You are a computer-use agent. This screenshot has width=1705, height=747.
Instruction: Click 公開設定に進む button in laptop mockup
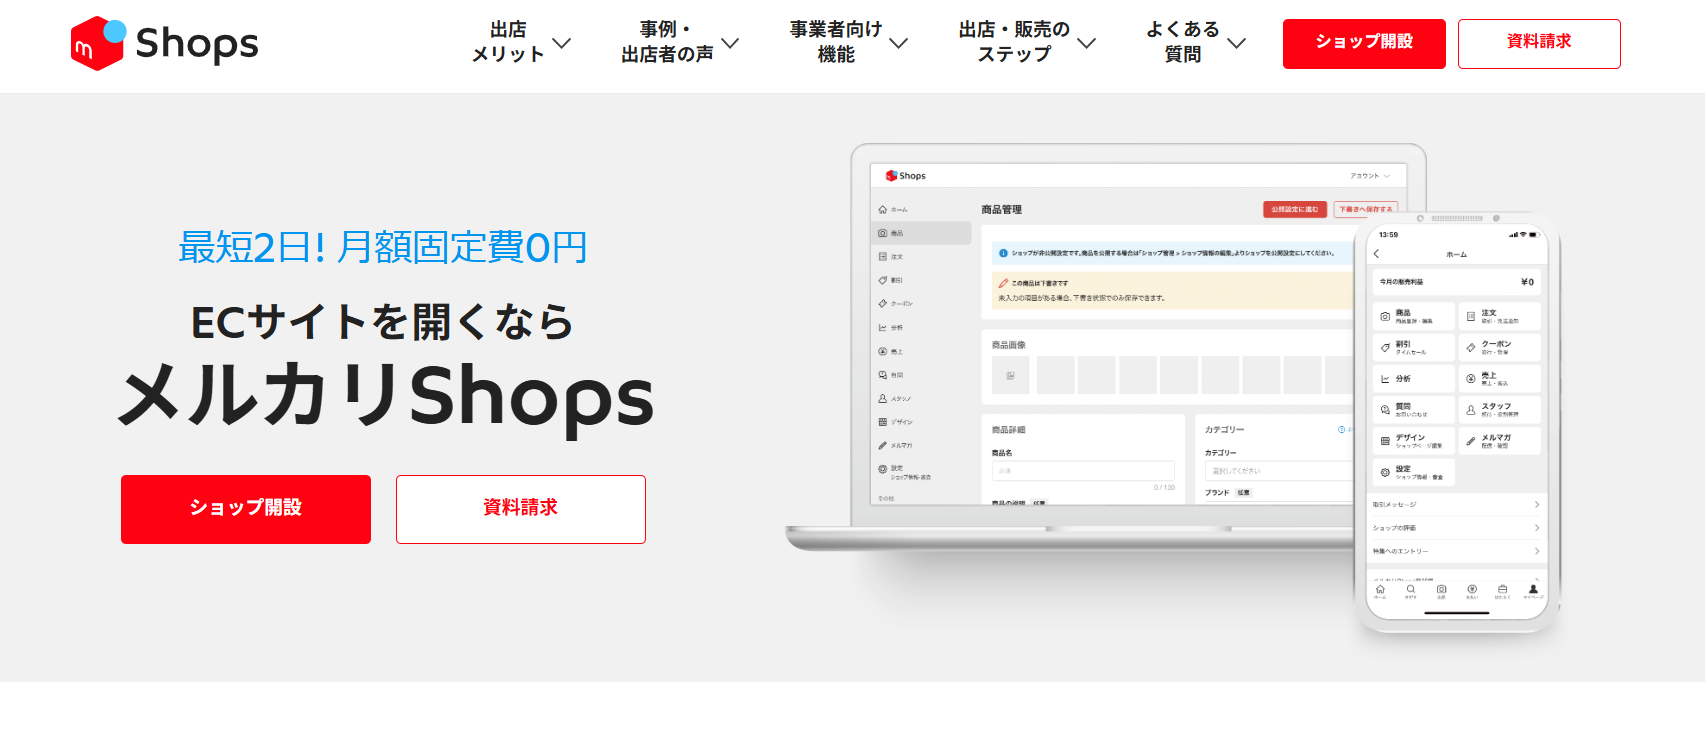1295,209
